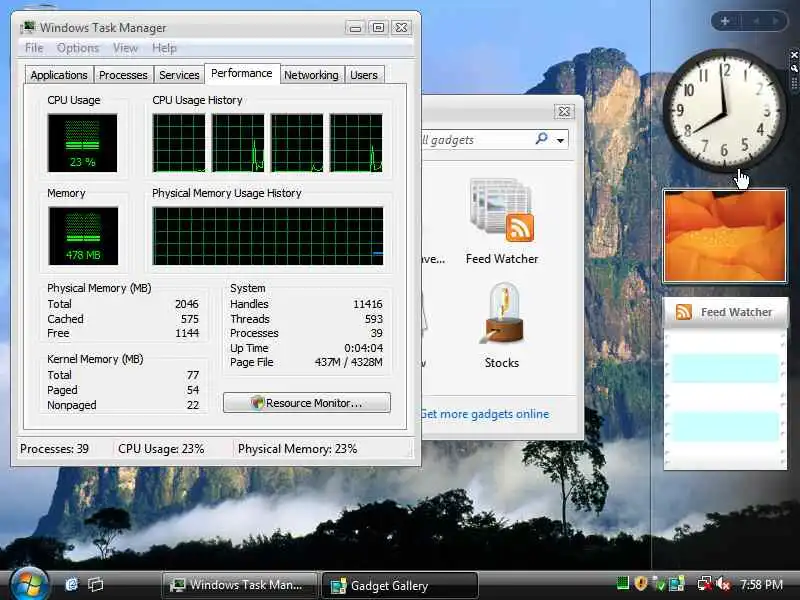Close the Gadget Gallery window

coord(564,111)
